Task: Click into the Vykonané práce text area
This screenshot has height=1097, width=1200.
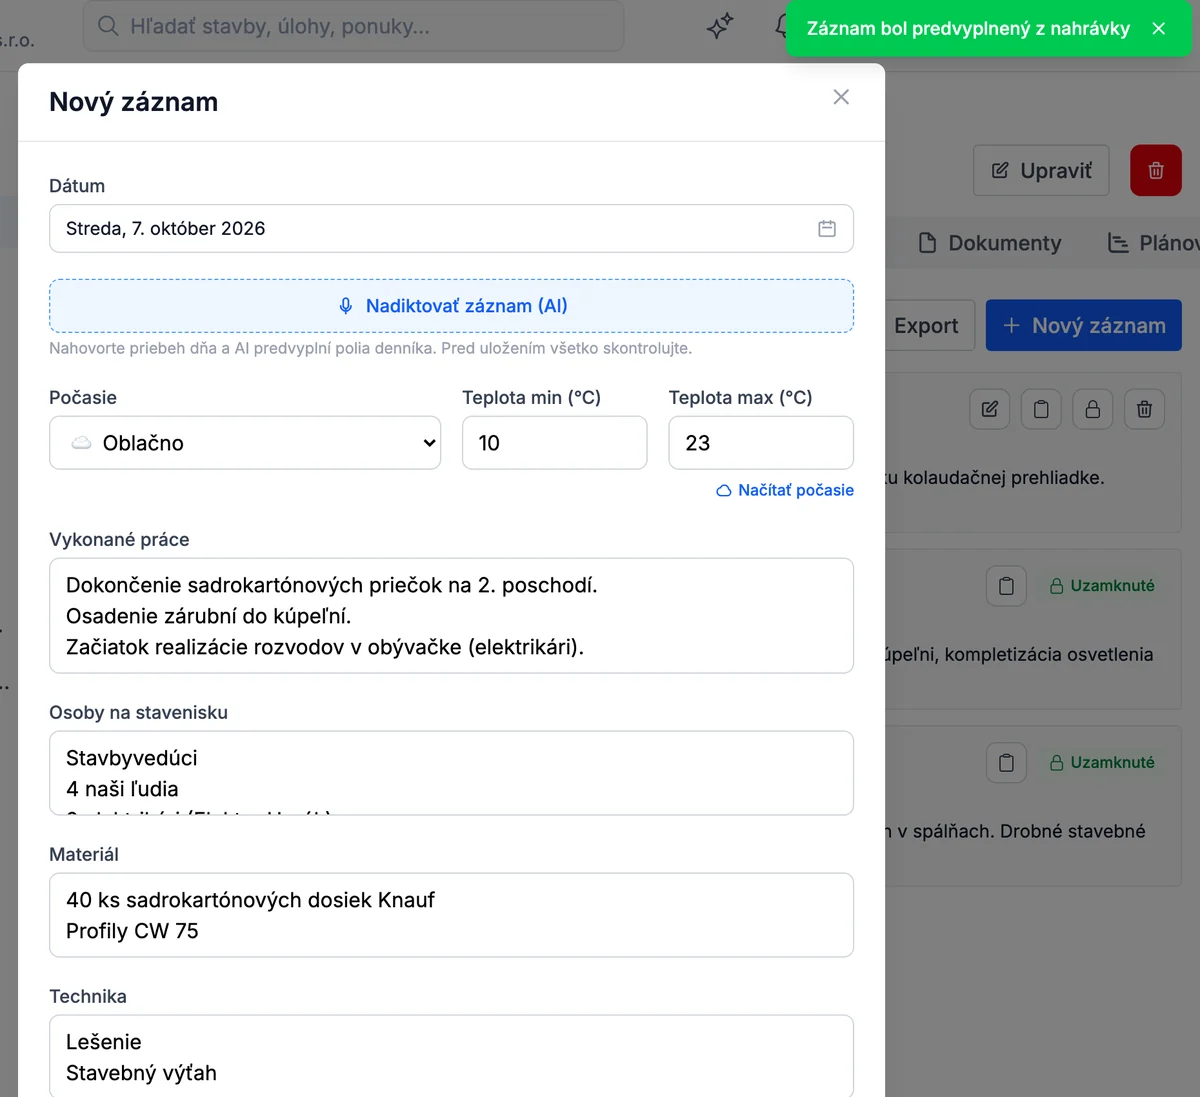Action: click(x=451, y=616)
